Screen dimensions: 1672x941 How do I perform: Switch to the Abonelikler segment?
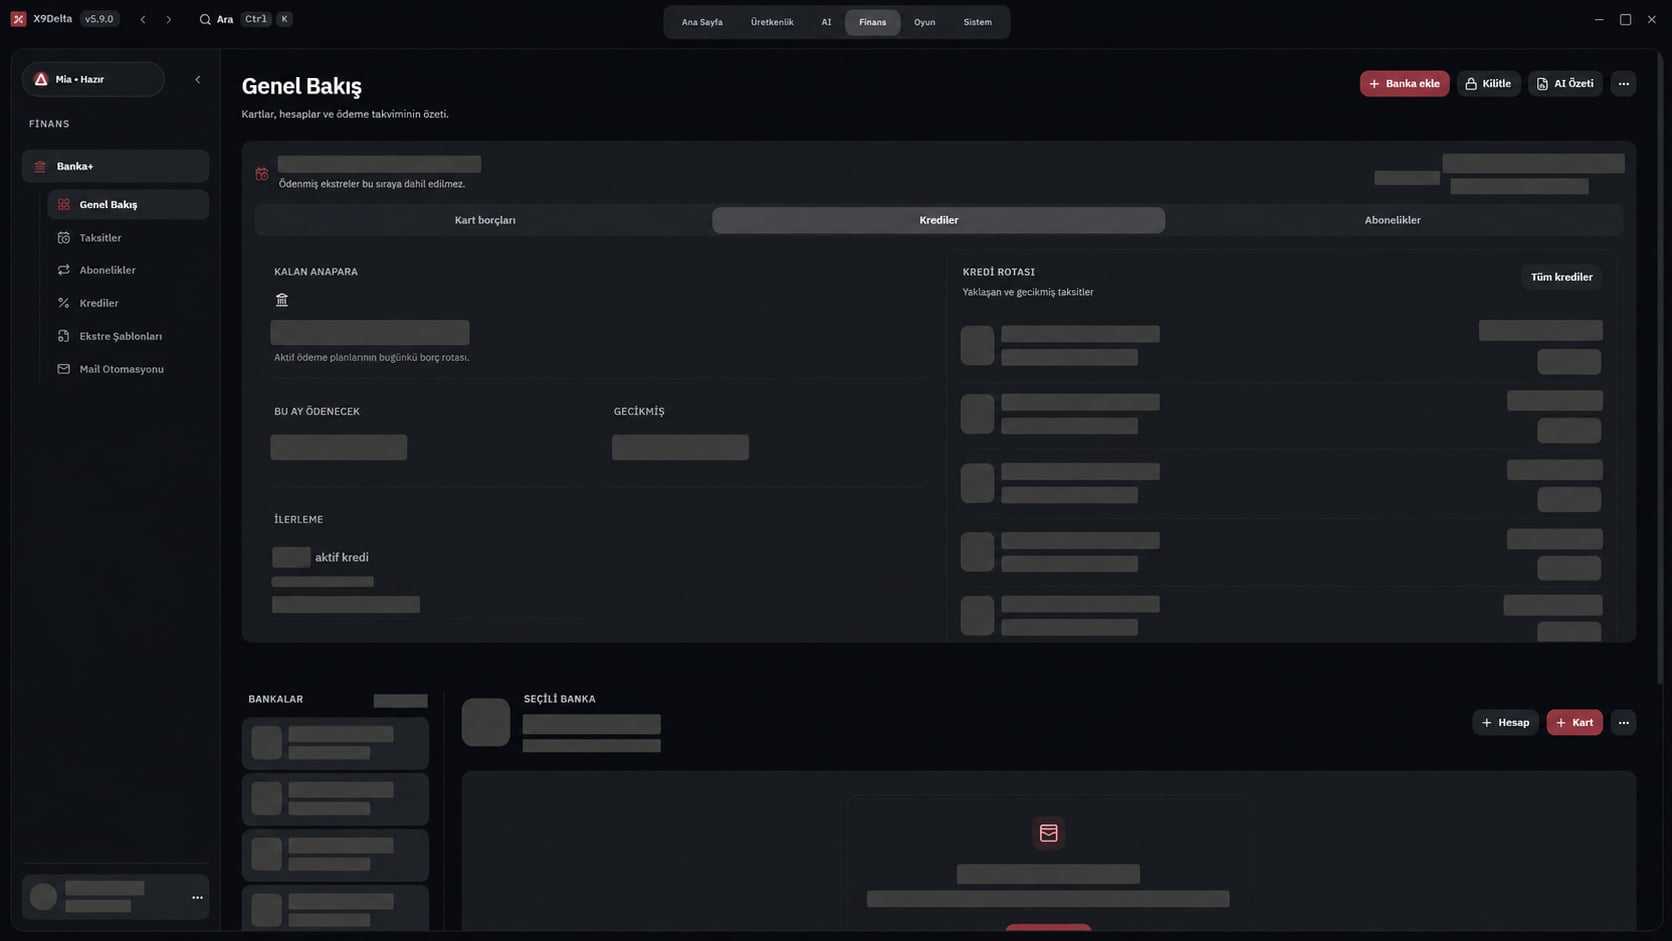pos(1392,220)
